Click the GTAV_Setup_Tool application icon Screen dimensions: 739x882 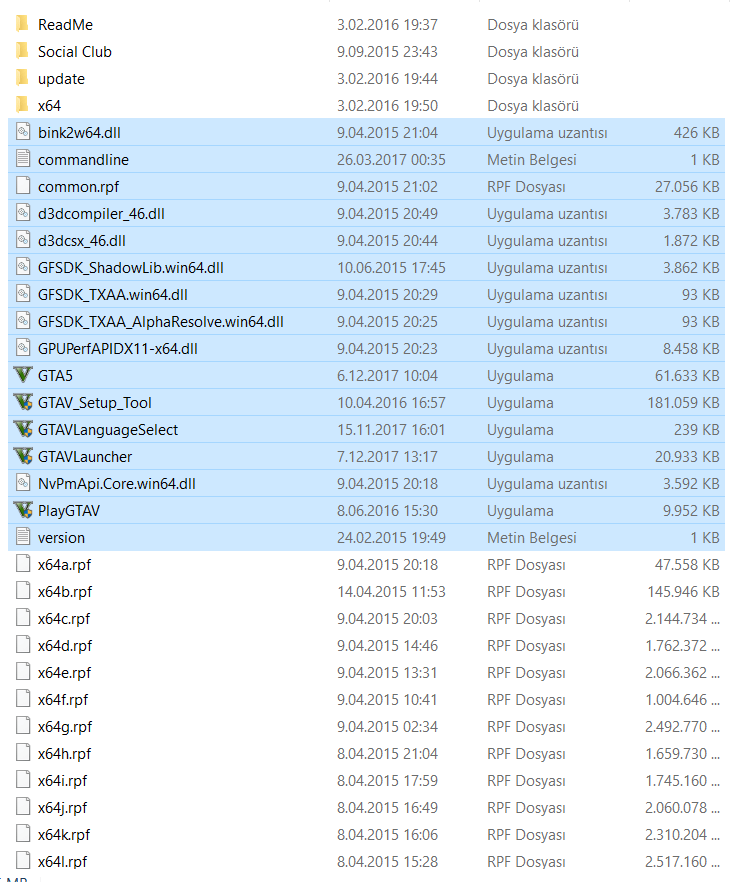tap(22, 402)
